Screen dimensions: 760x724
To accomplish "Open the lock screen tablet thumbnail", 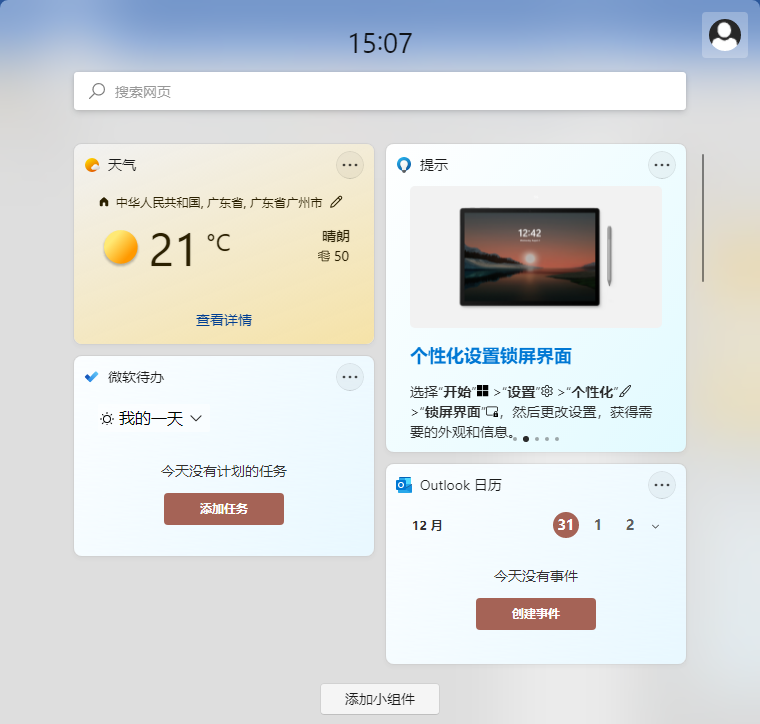I will point(536,257).
